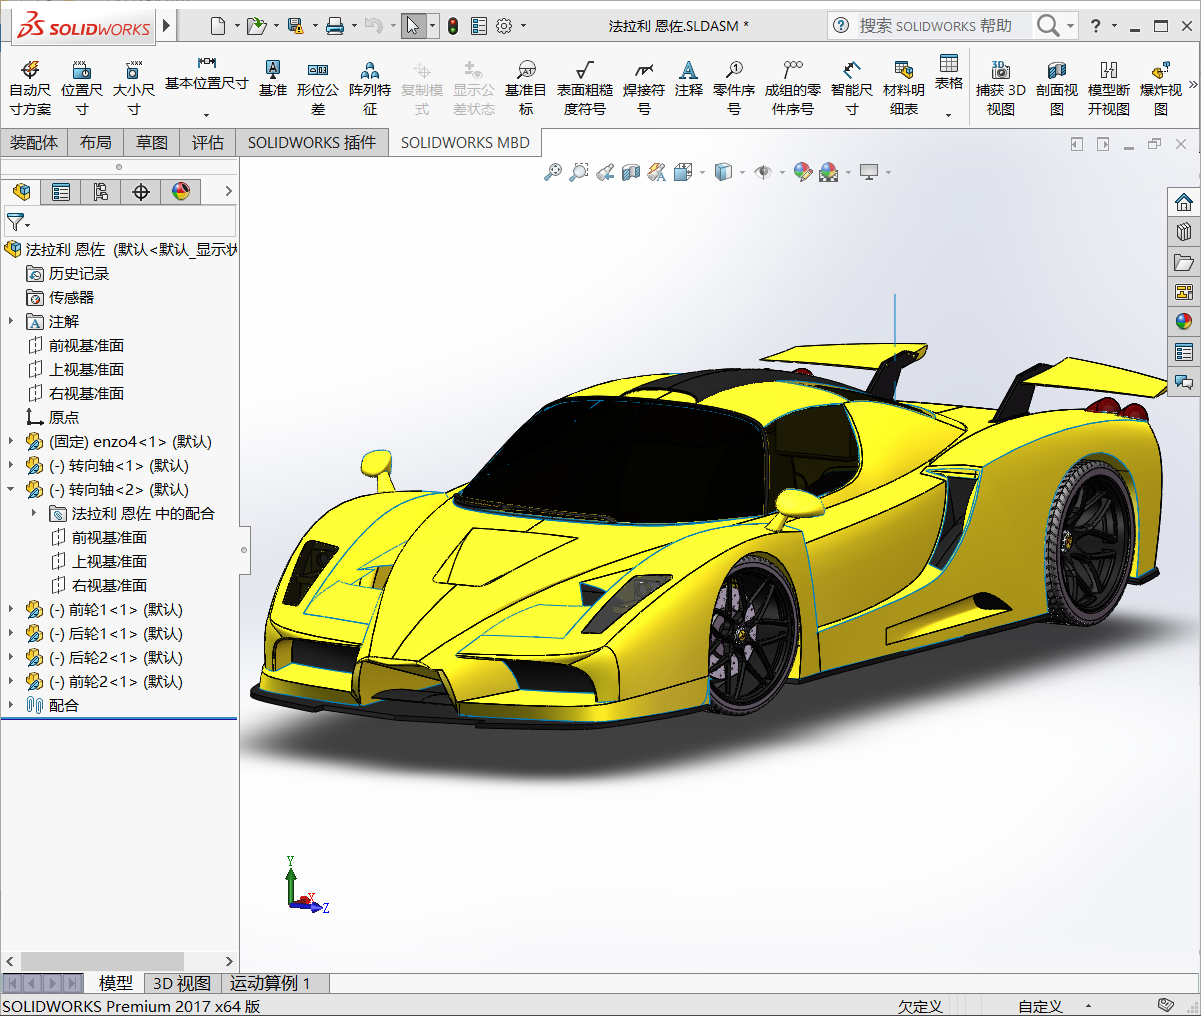The width and height of the screenshot is (1201, 1016).
Task: Open the PropertyManager tab icon
Action: (x=61, y=191)
